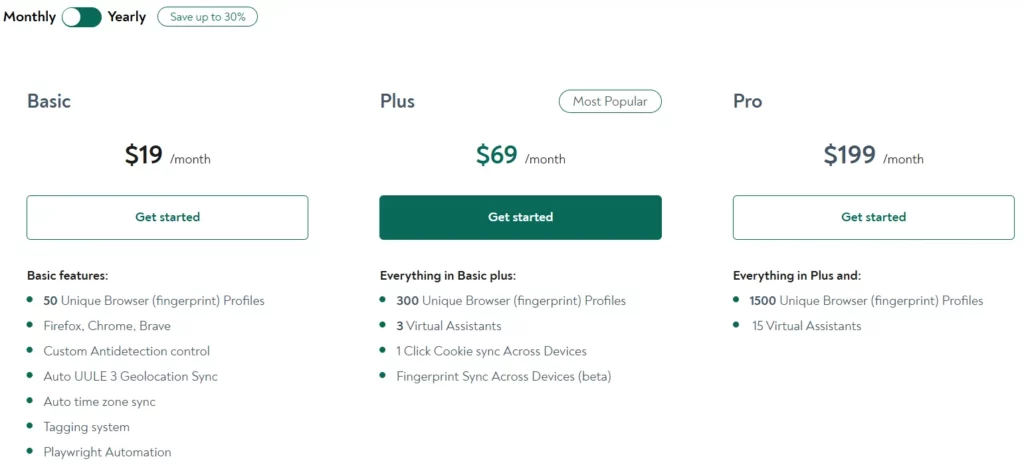This screenshot has height=465, width=1024.
Task: Click the Playwright Automation feature item
Action: 107,452
